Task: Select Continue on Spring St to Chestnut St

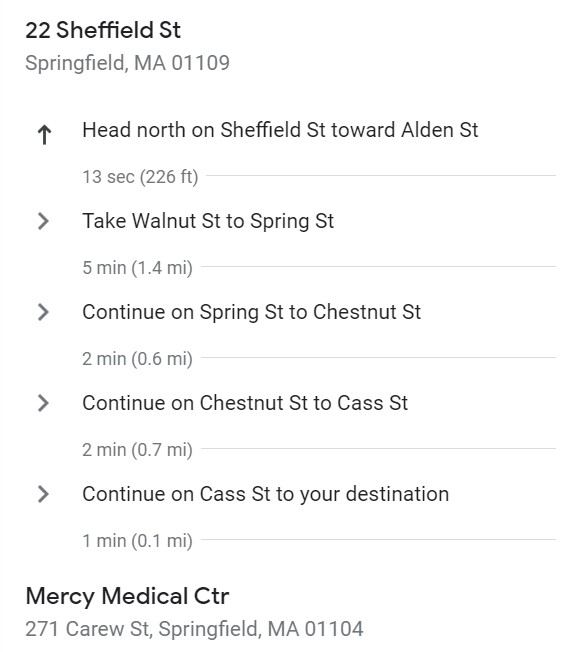Action: click(x=252, y=312)
